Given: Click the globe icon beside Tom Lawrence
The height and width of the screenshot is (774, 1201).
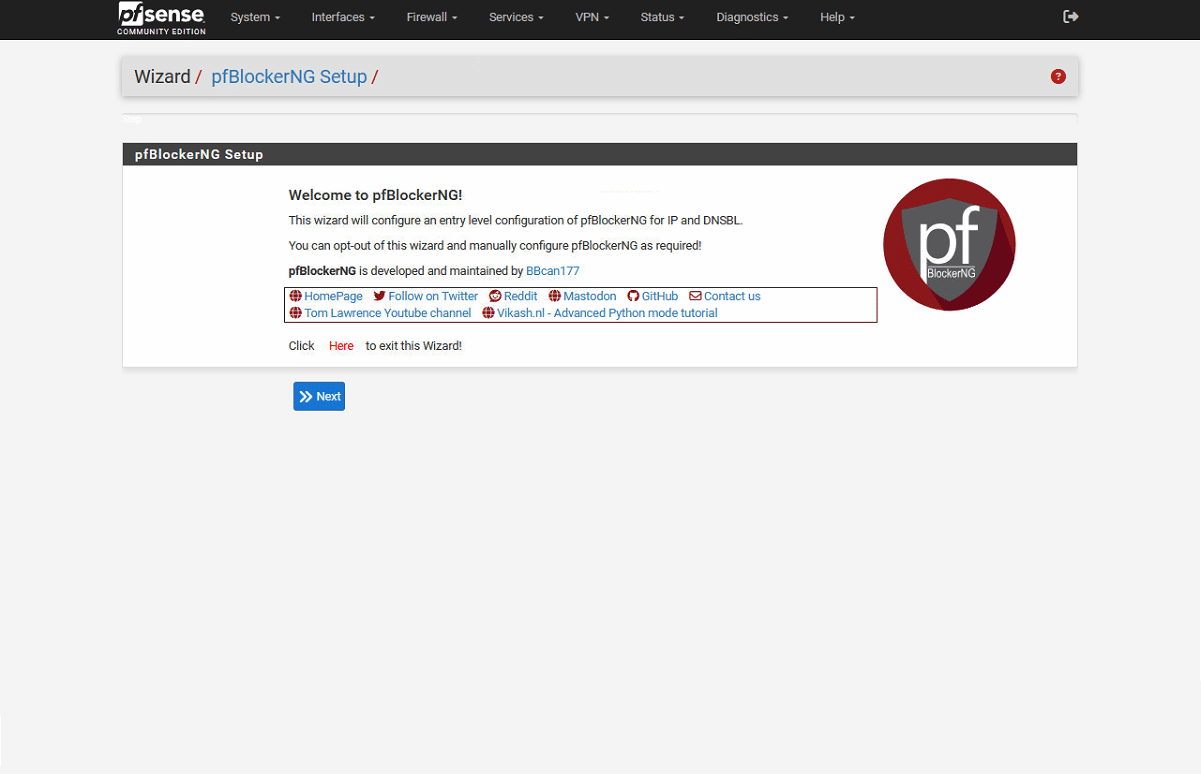Looking at the screenshot, I should 295,313.
